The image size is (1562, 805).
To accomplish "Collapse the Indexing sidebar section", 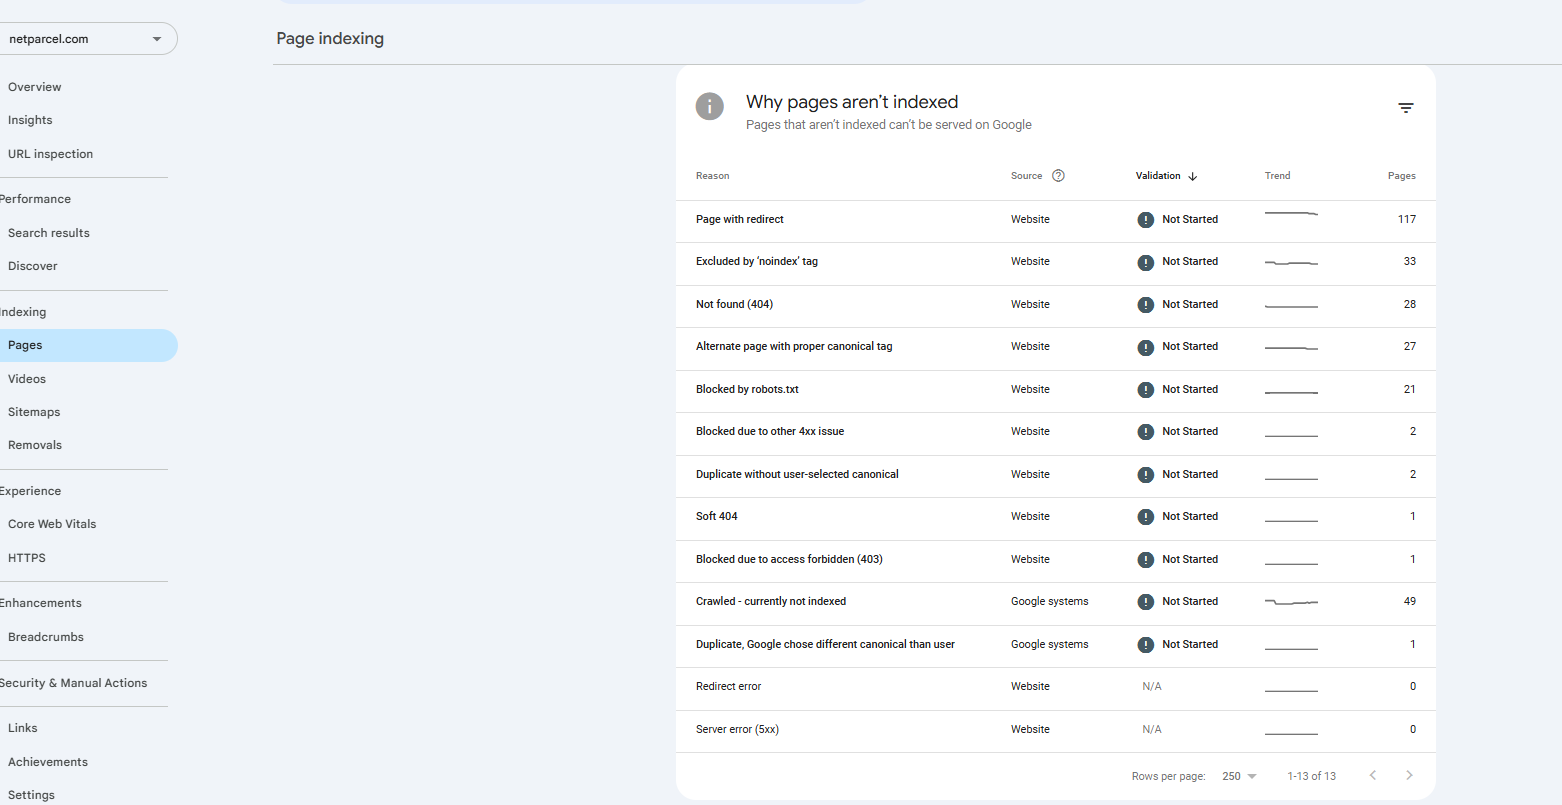I will (x=24, y=312).
